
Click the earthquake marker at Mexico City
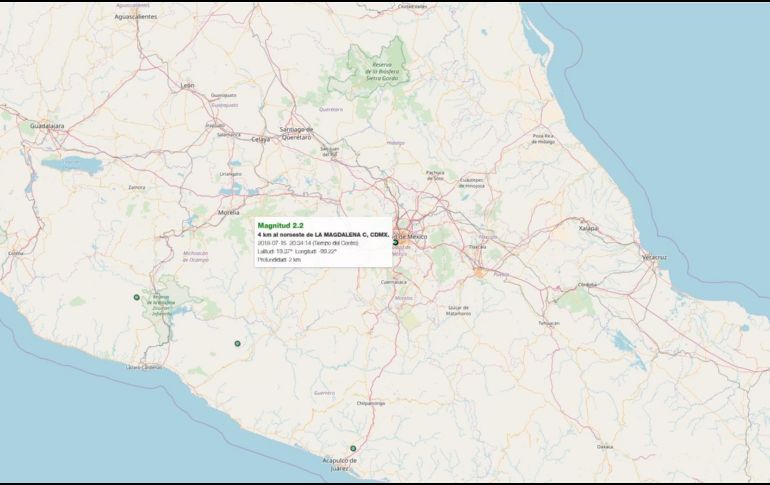click(x=395, y=243)
